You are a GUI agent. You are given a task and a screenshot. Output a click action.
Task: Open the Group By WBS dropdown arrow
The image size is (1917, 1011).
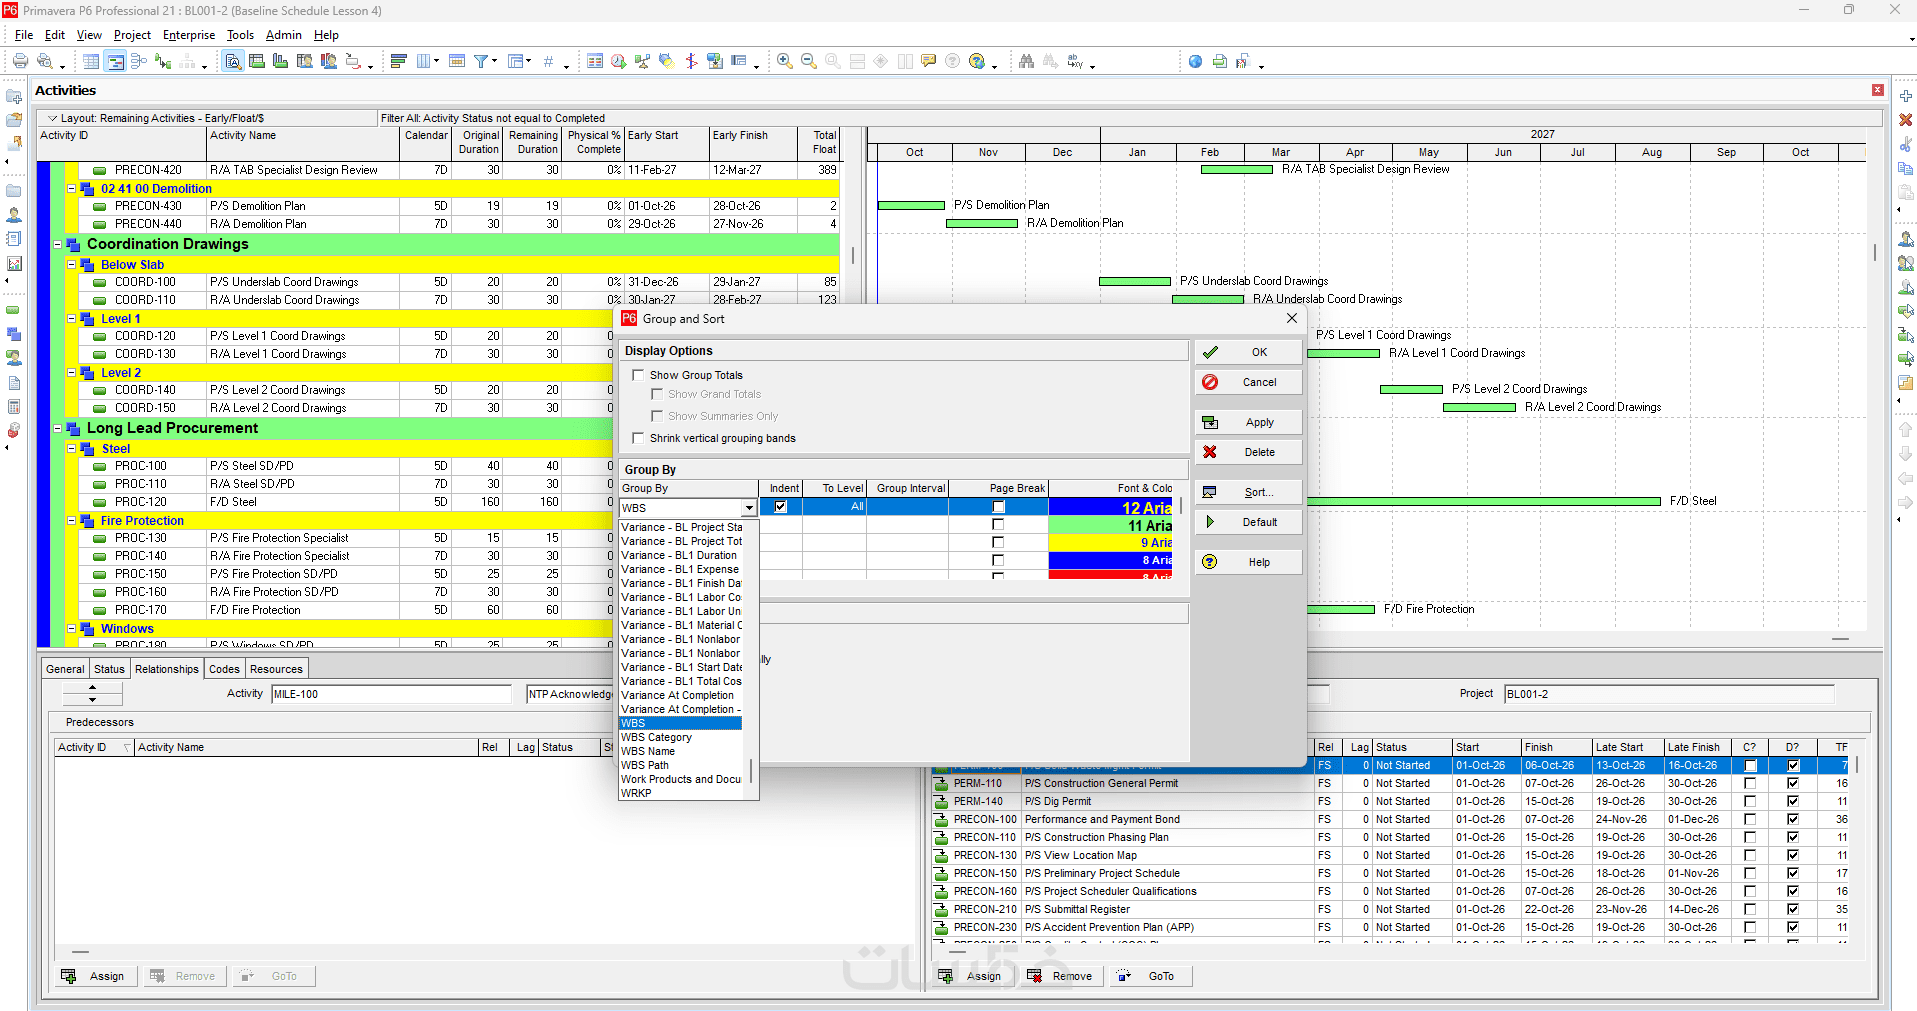(x=748, y=508)
